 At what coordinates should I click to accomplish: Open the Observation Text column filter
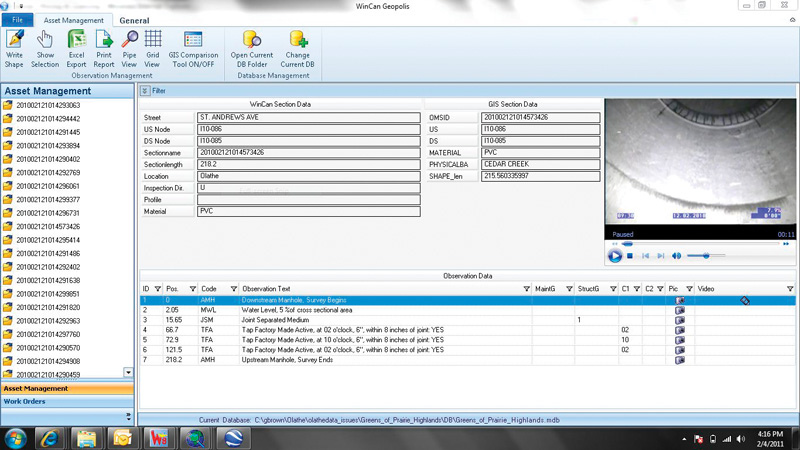click(x=526, y=289)
